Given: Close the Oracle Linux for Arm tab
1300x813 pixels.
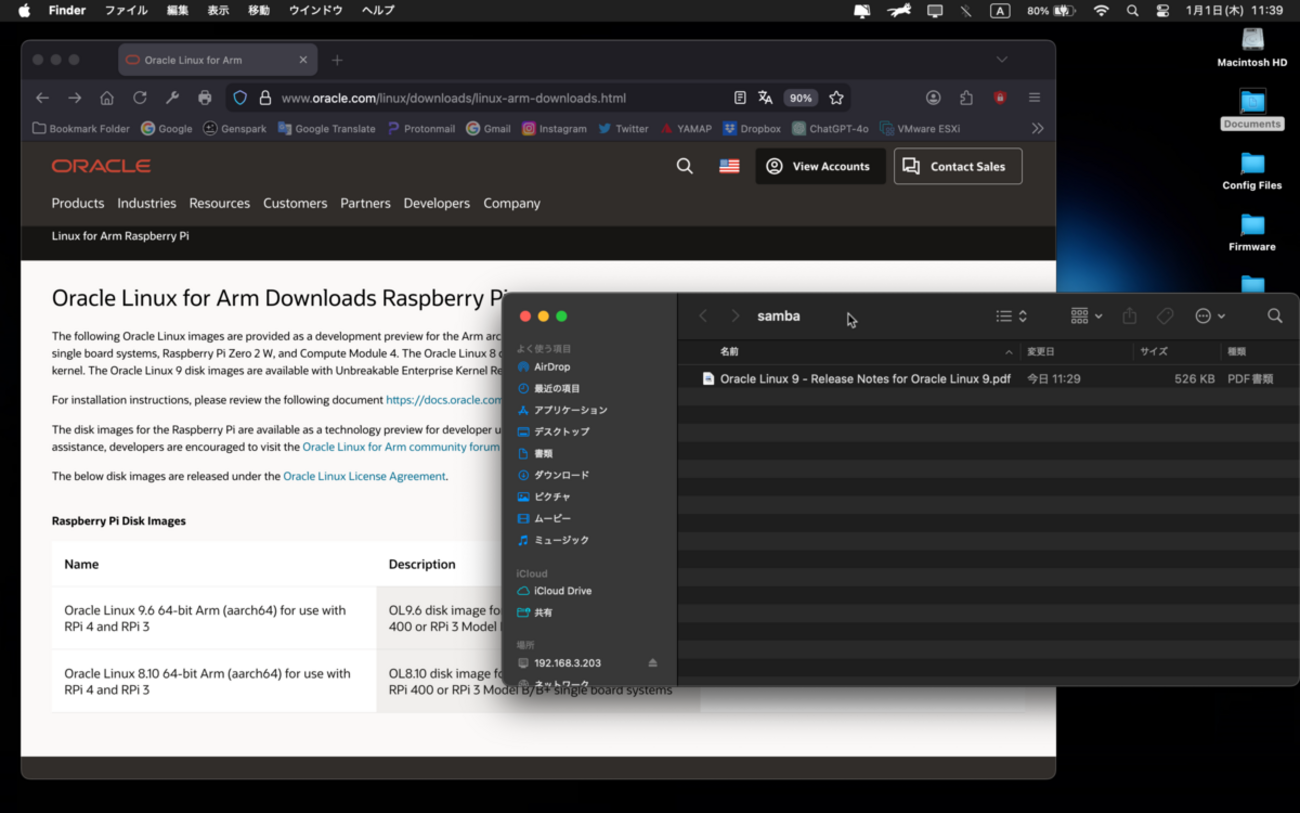Looking at the screenshot, I should 303,60.
